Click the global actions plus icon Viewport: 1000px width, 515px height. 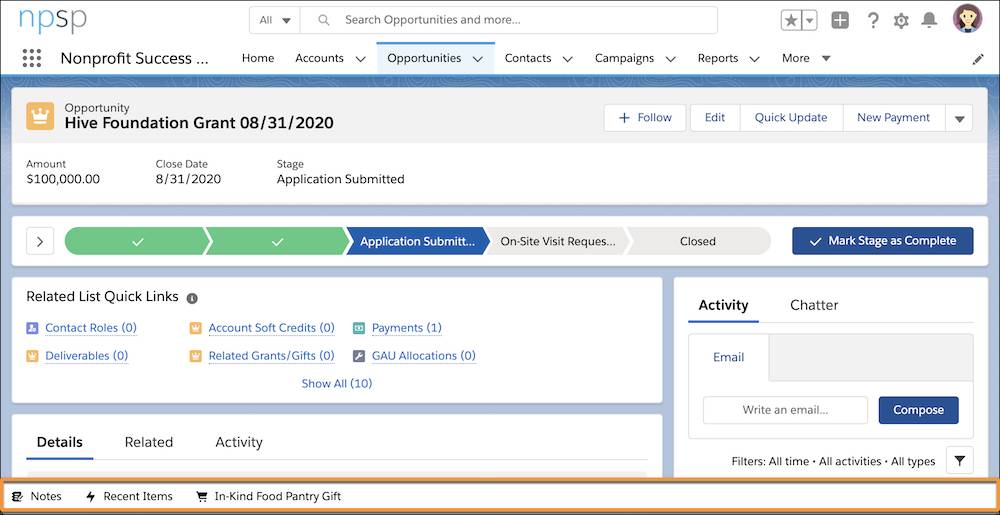840,20
